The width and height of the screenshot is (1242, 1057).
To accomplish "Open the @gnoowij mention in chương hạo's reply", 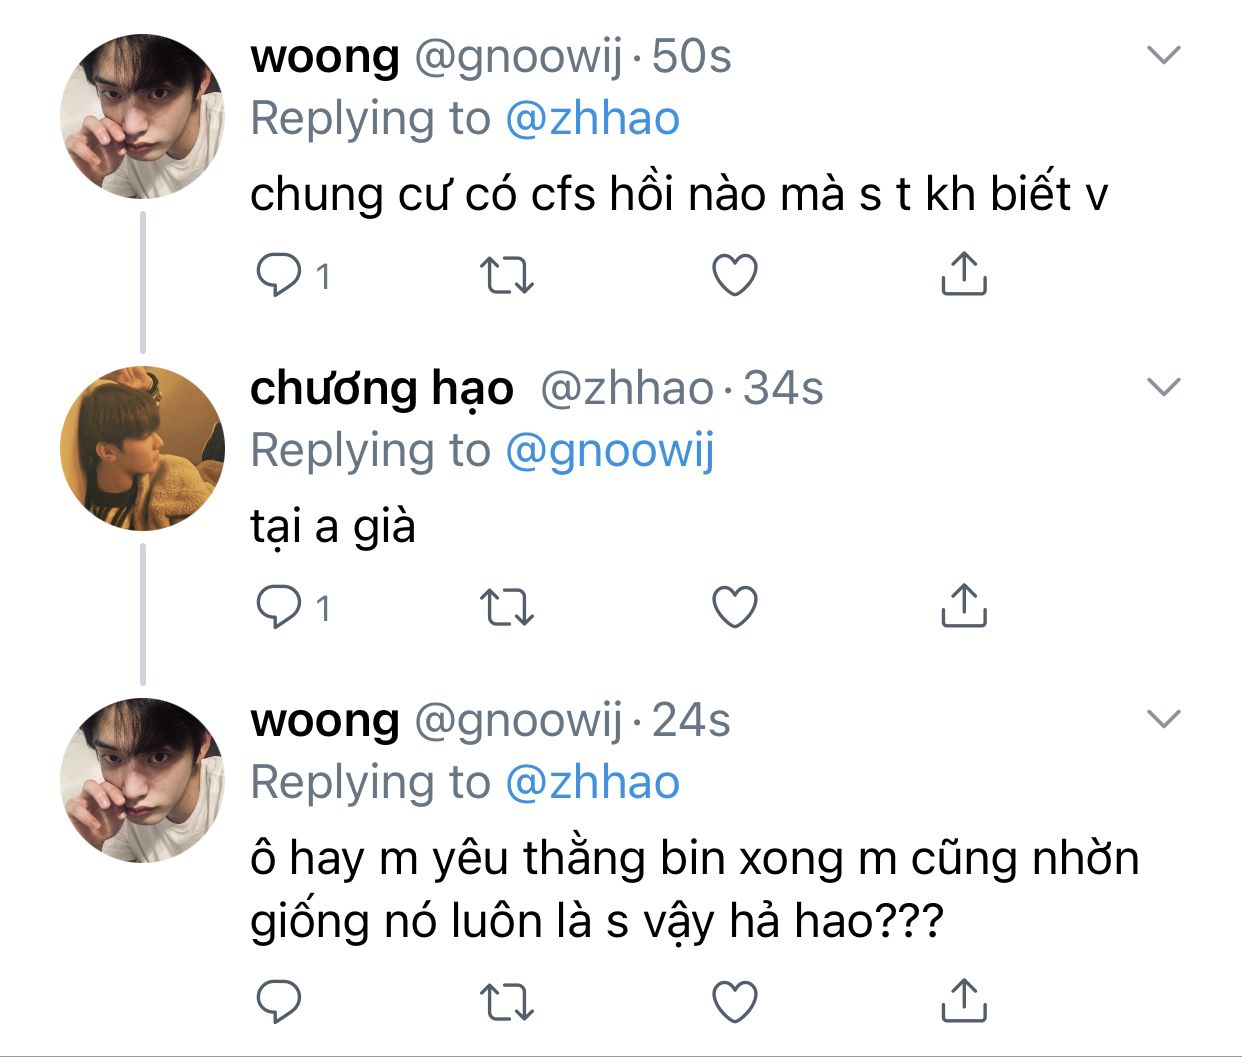I will click(610, 451).
